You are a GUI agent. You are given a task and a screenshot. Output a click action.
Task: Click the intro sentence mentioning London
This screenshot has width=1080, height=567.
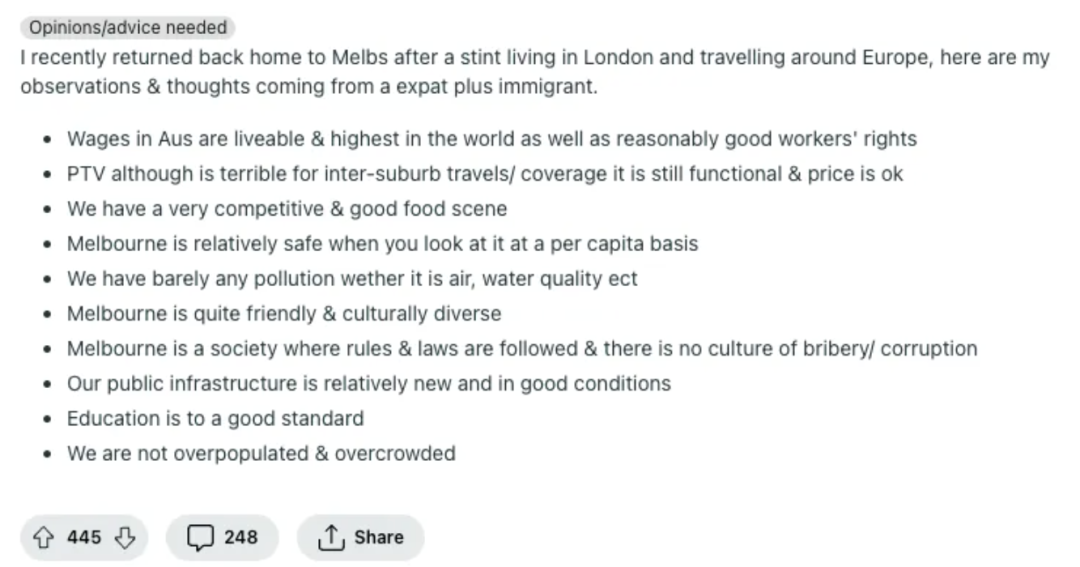[535, 57]
